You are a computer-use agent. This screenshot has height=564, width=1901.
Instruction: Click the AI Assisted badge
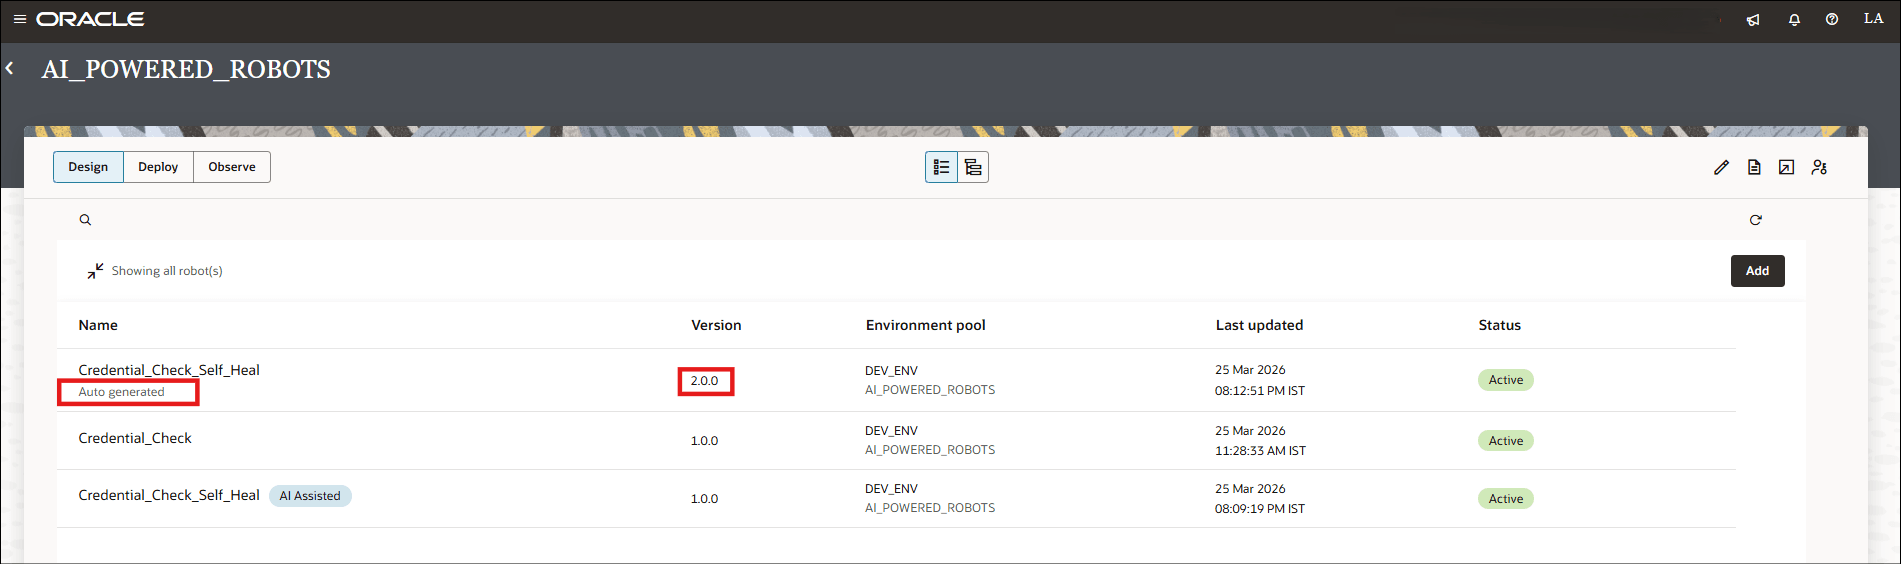coord(310,496)
